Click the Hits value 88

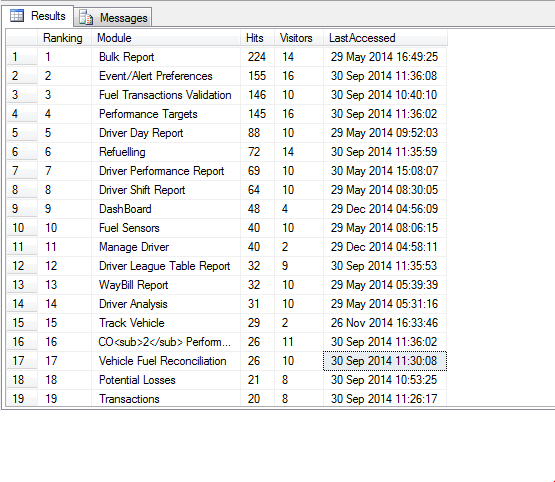coord(257,133)
